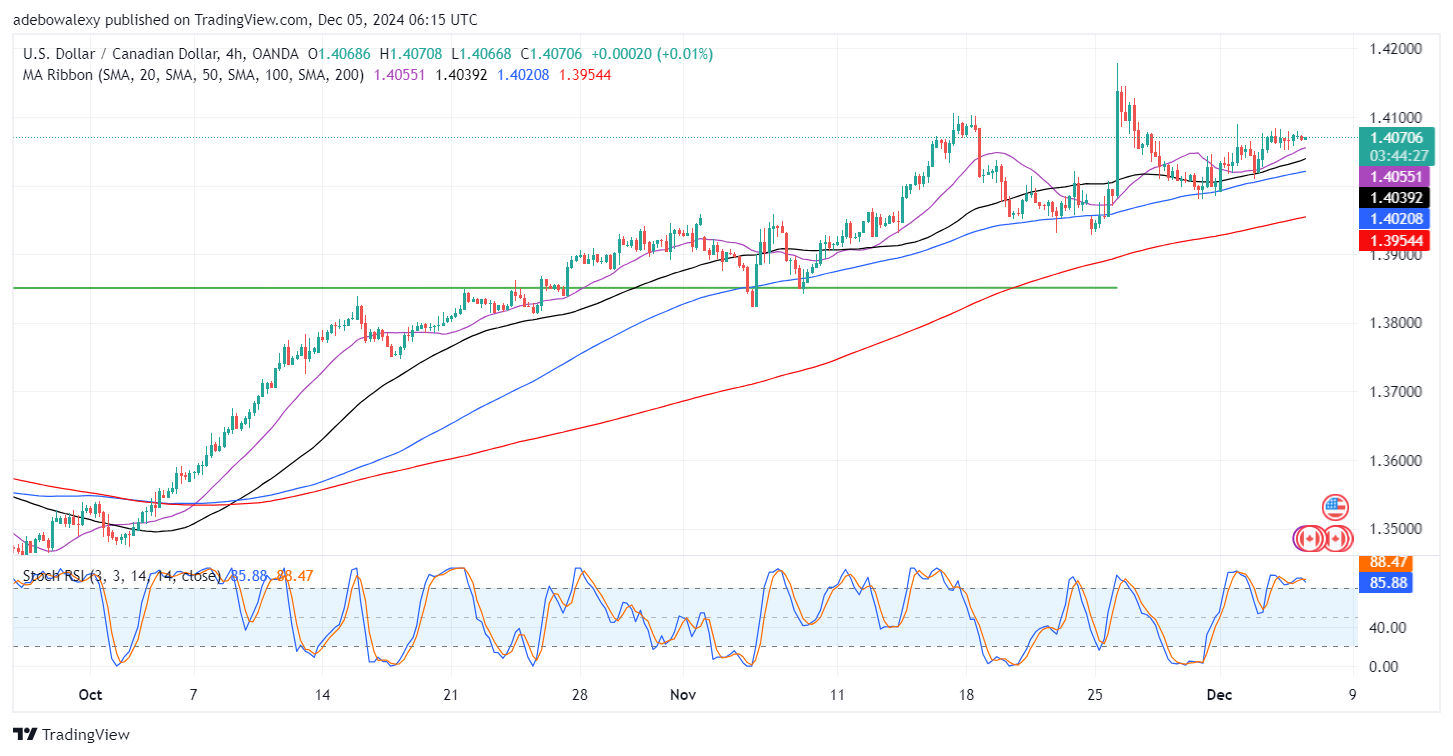Click the Canada flag event icon beside the price scale
The image size is (1453, 756).
tap(1335, 540)
